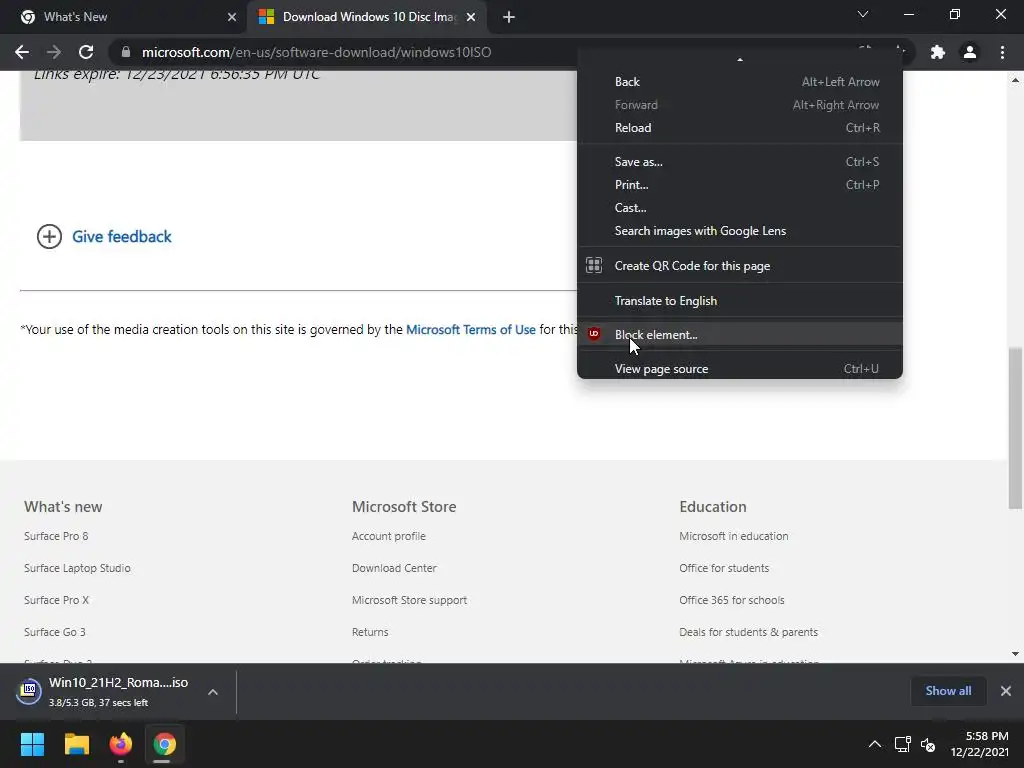Click the scrollbar down arrow
The height and width of the screenshot is (768, 1024).
tap(1015, 654)
